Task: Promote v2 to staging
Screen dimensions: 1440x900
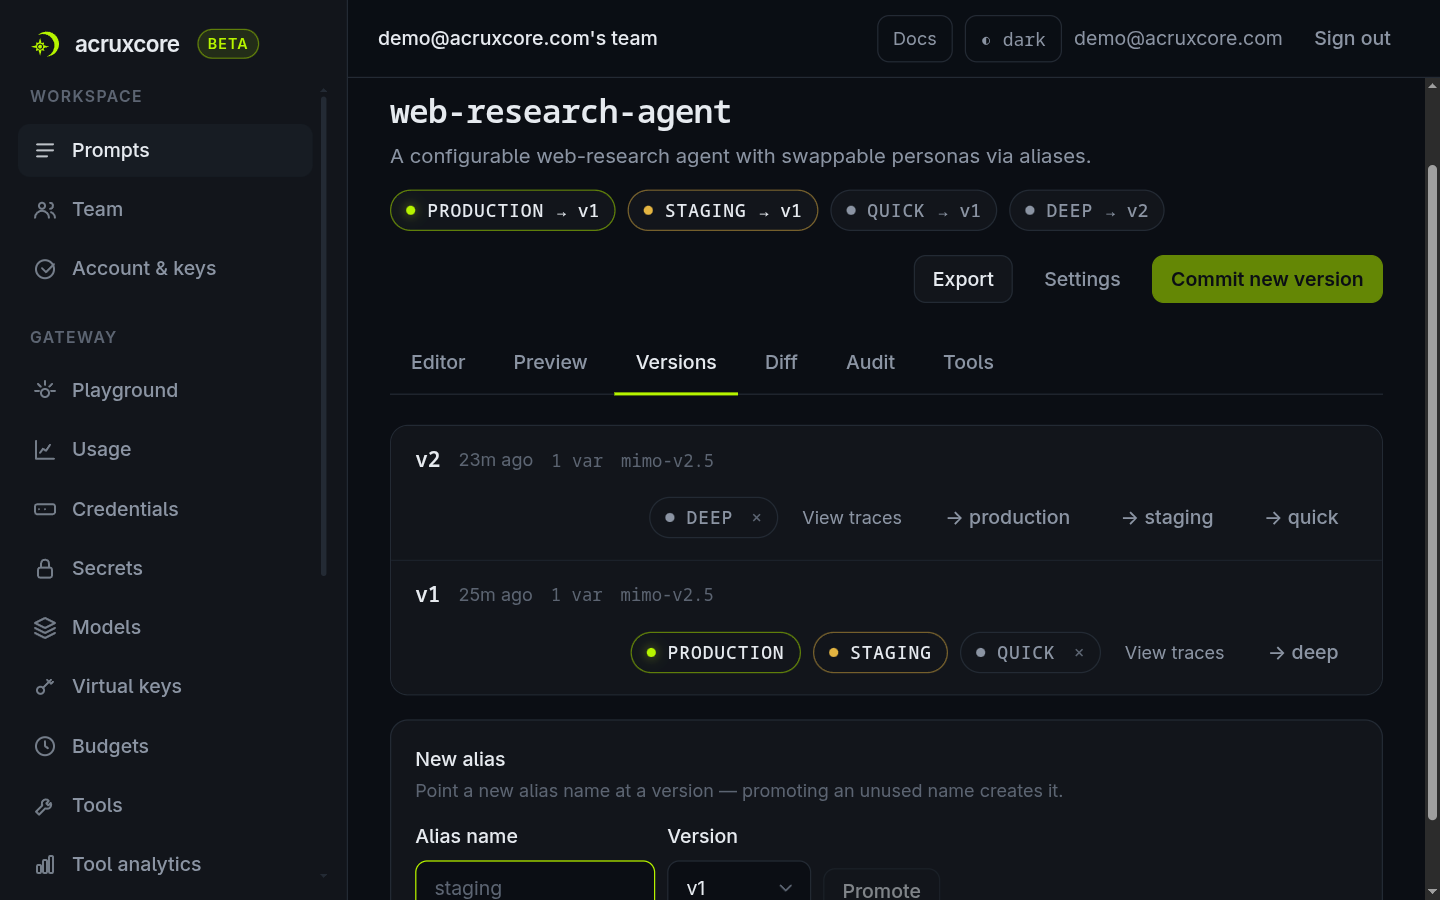Action: 1167,518
